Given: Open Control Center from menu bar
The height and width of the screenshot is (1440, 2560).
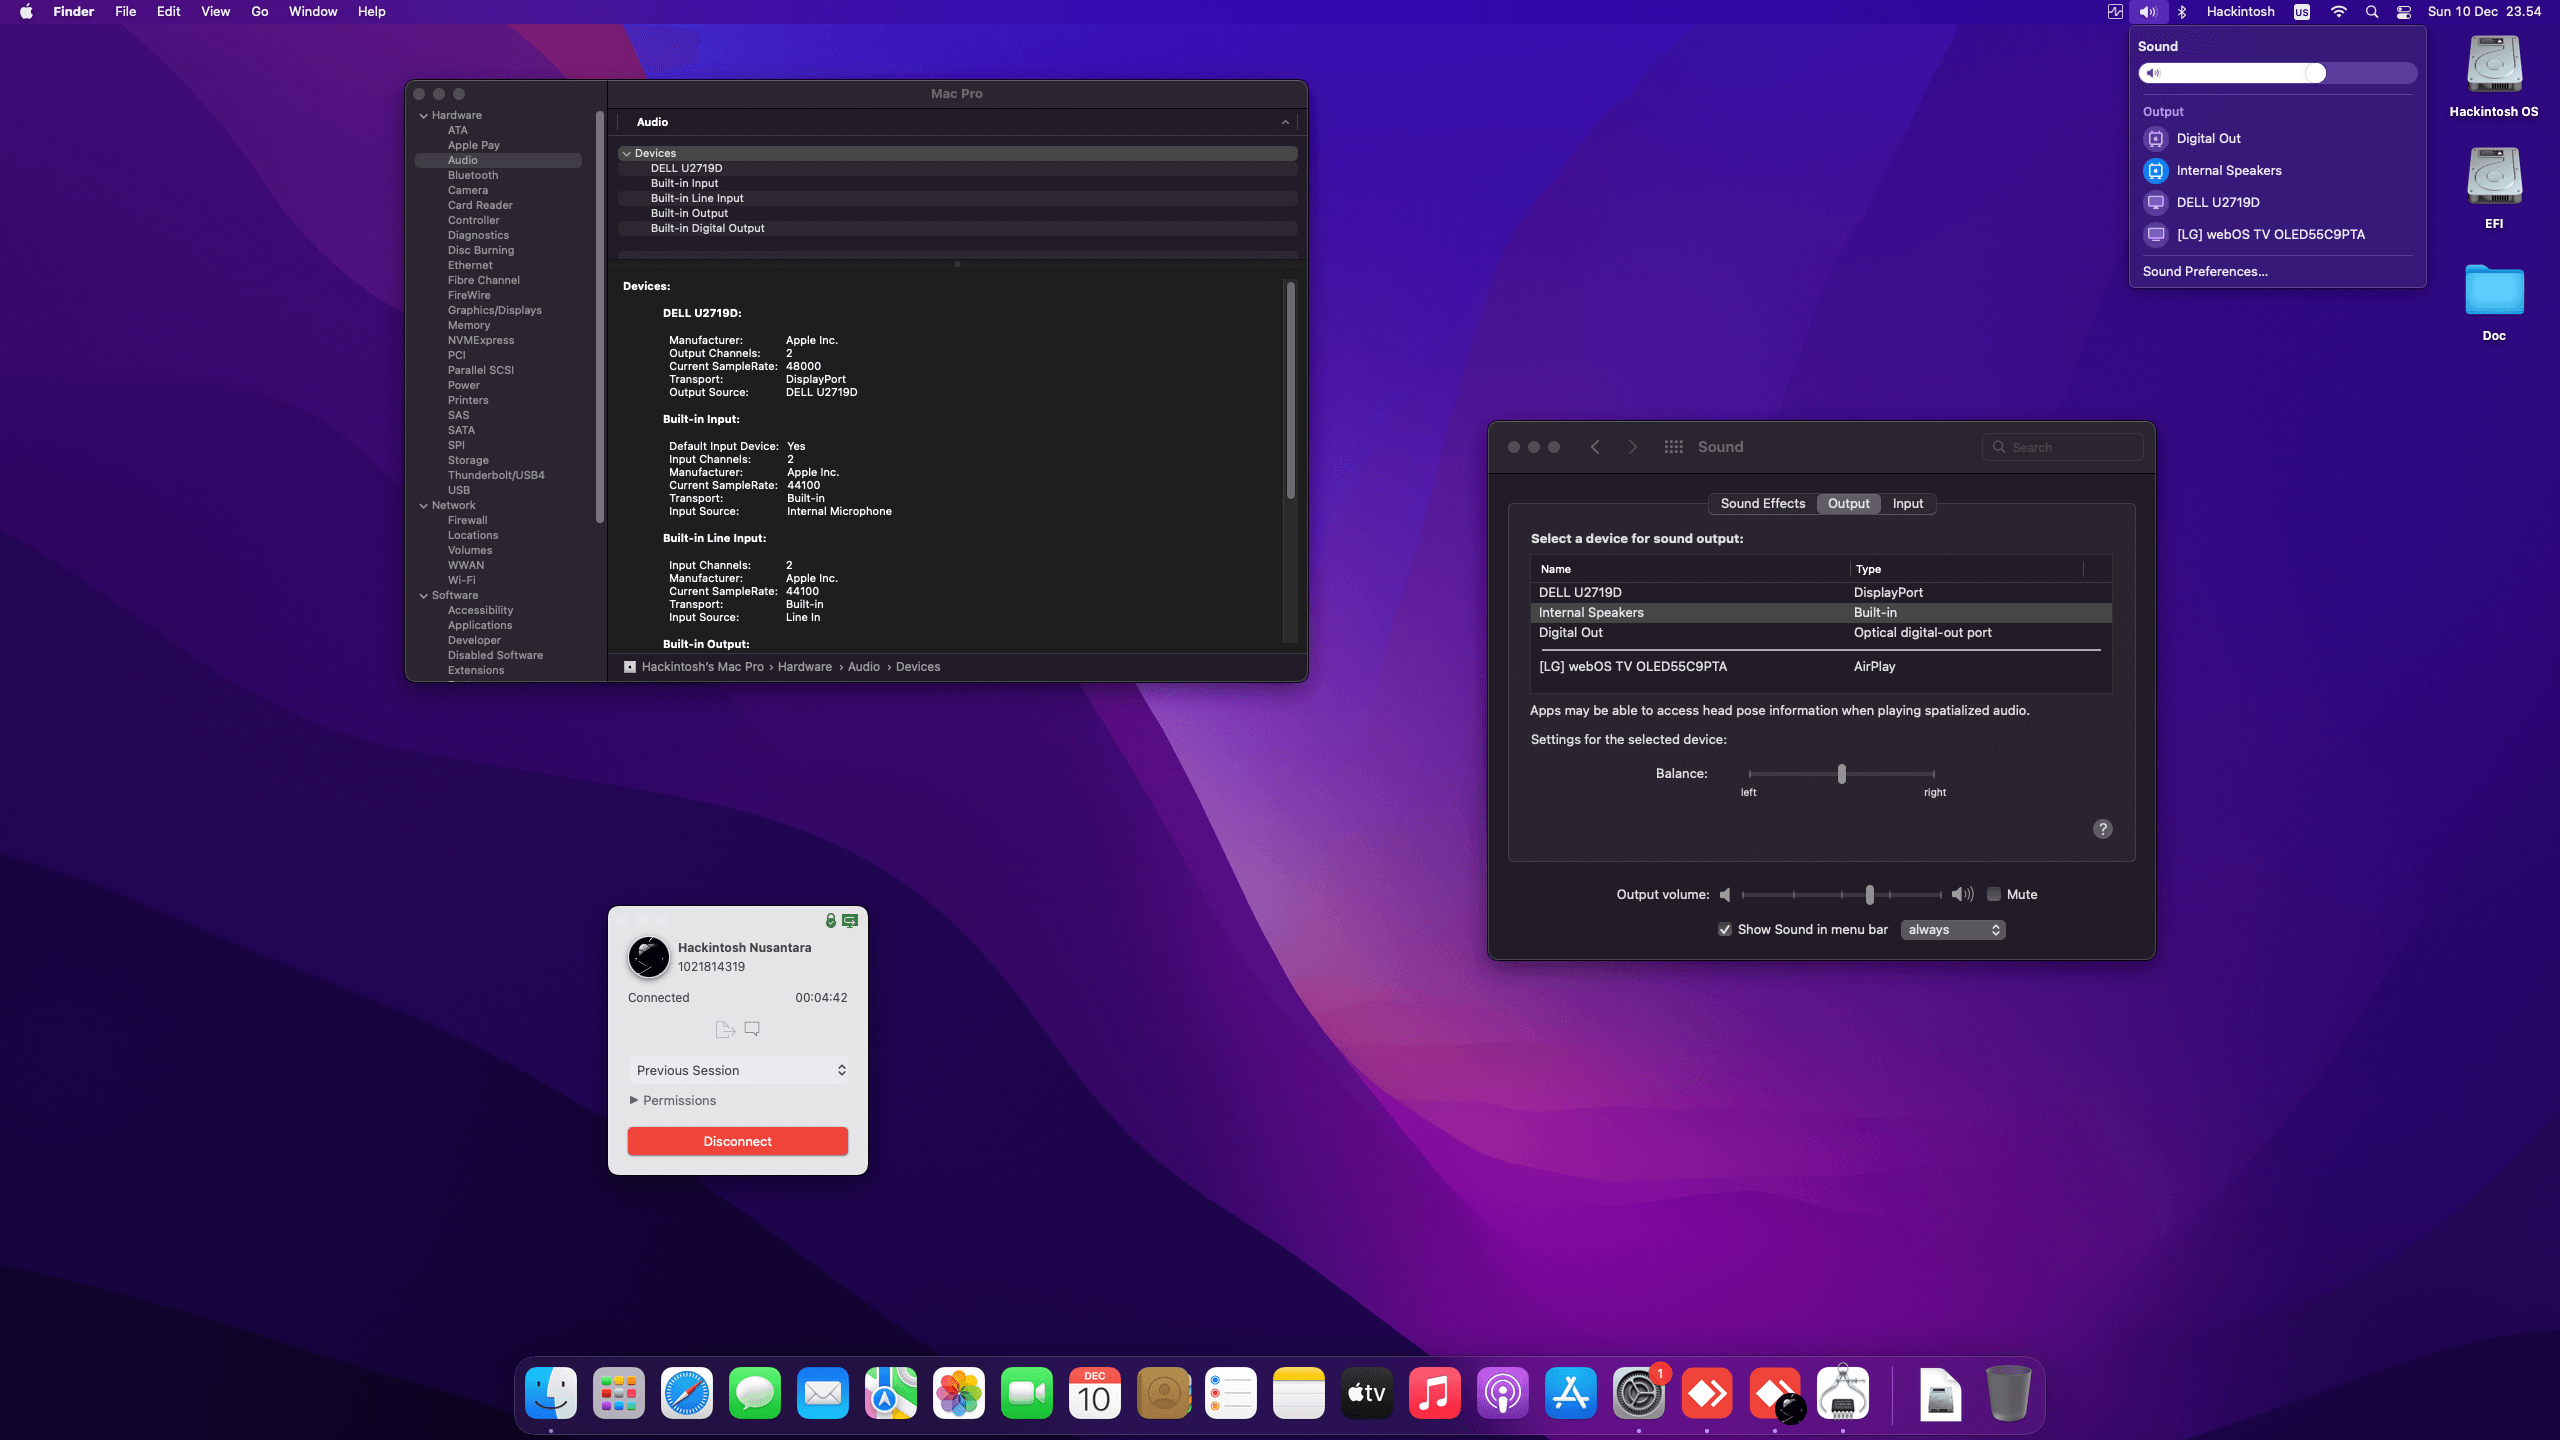Looking at the screenshot, I should 2404,12.
